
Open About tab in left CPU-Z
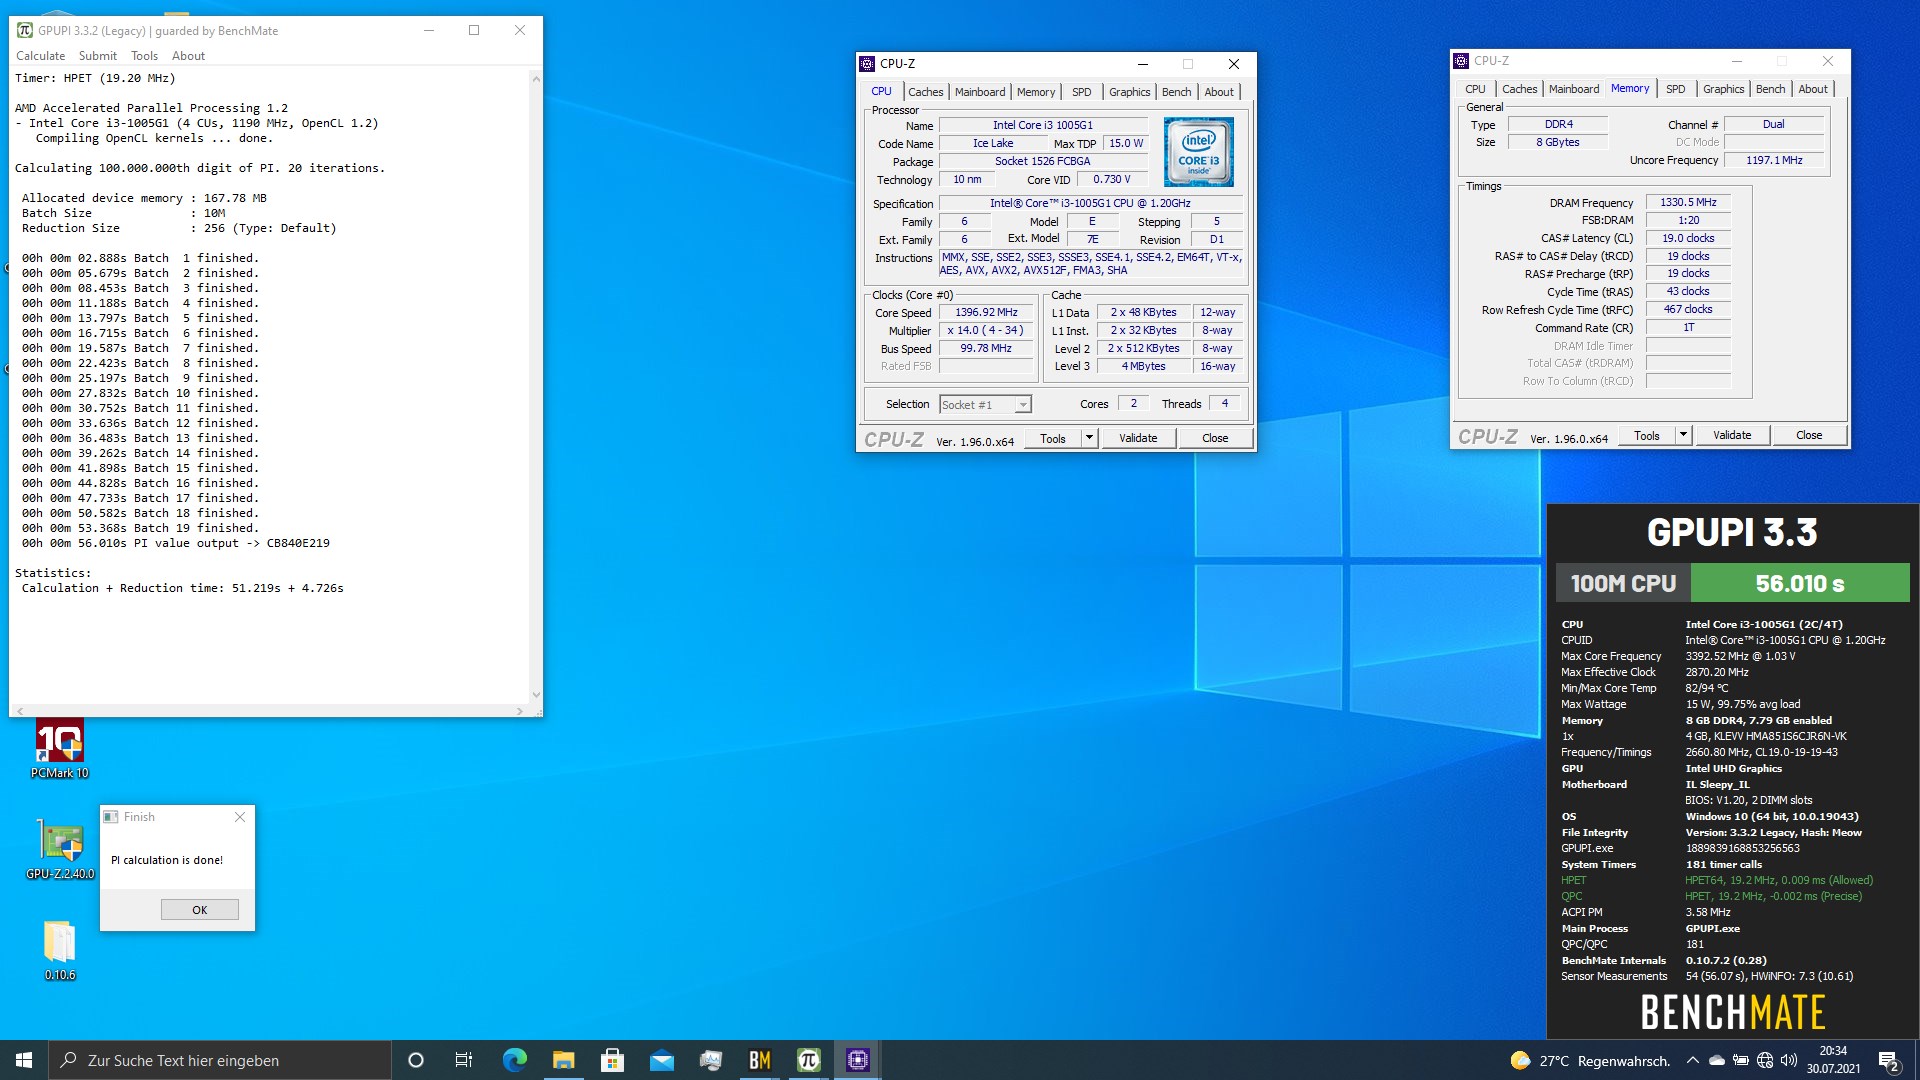[1219, 92]
